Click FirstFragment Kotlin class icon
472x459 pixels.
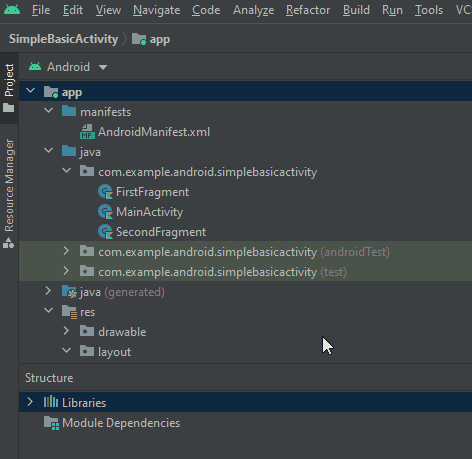coord(106,192)
